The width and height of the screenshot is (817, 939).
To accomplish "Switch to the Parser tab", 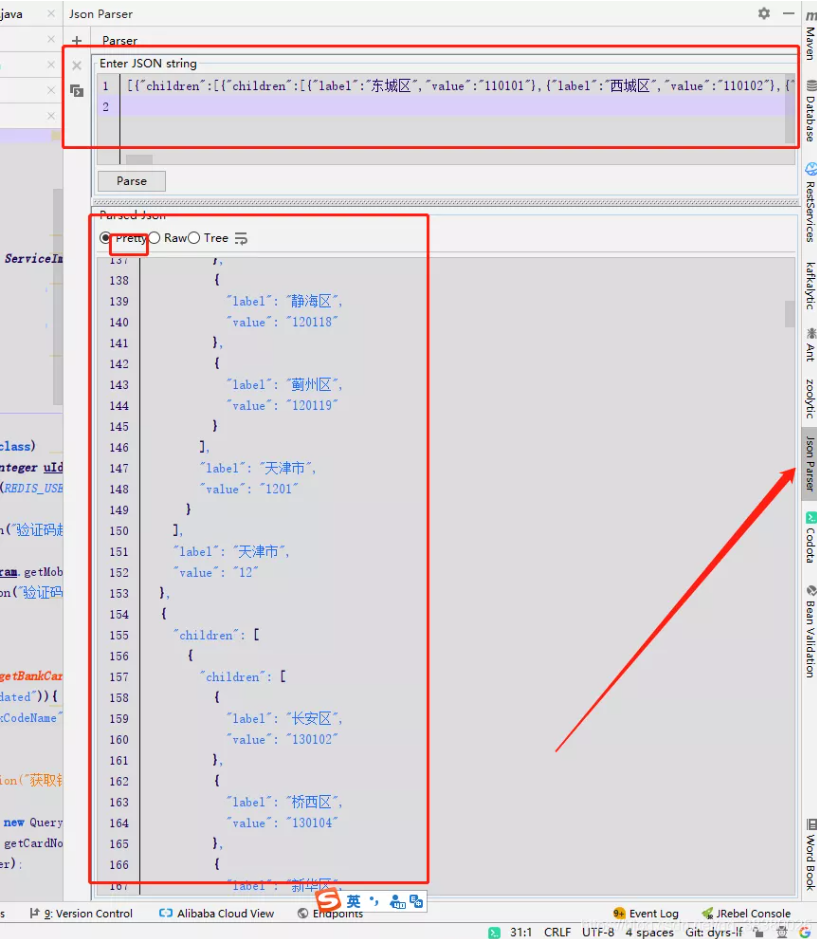I will [x=119, y=40].
